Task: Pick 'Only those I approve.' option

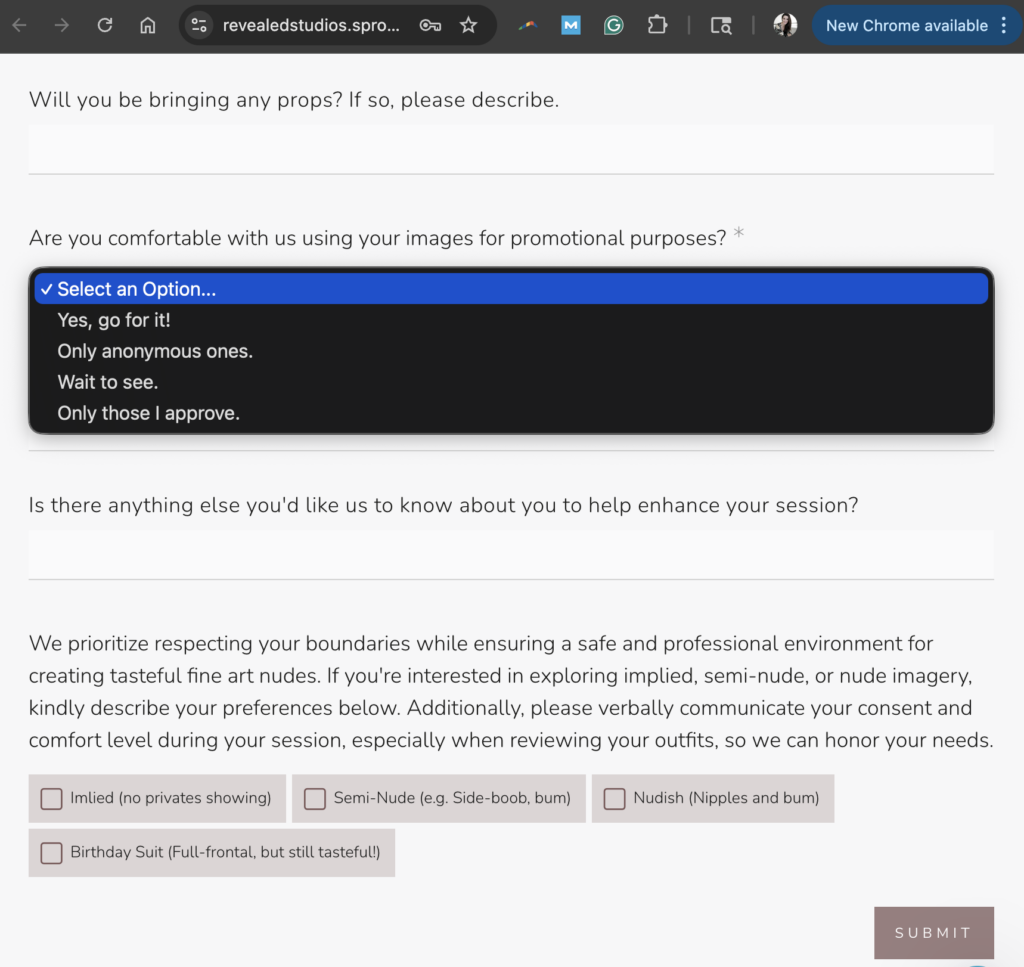Action: click(148, 412)
